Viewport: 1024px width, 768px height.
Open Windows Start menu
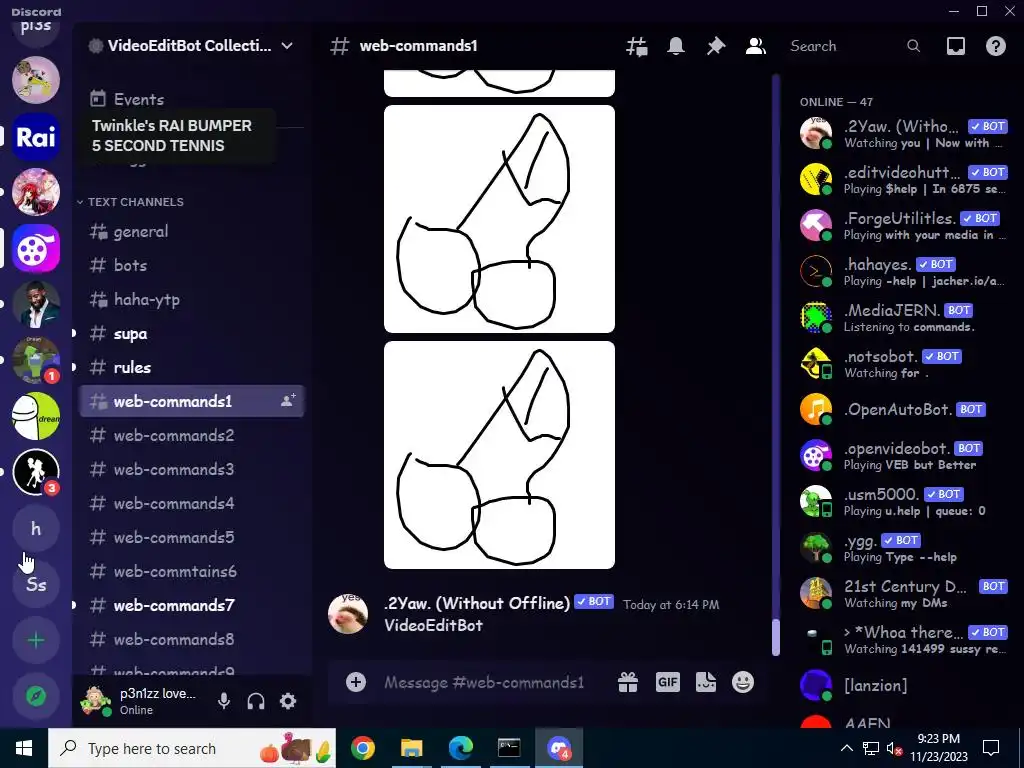pos(24,748)
